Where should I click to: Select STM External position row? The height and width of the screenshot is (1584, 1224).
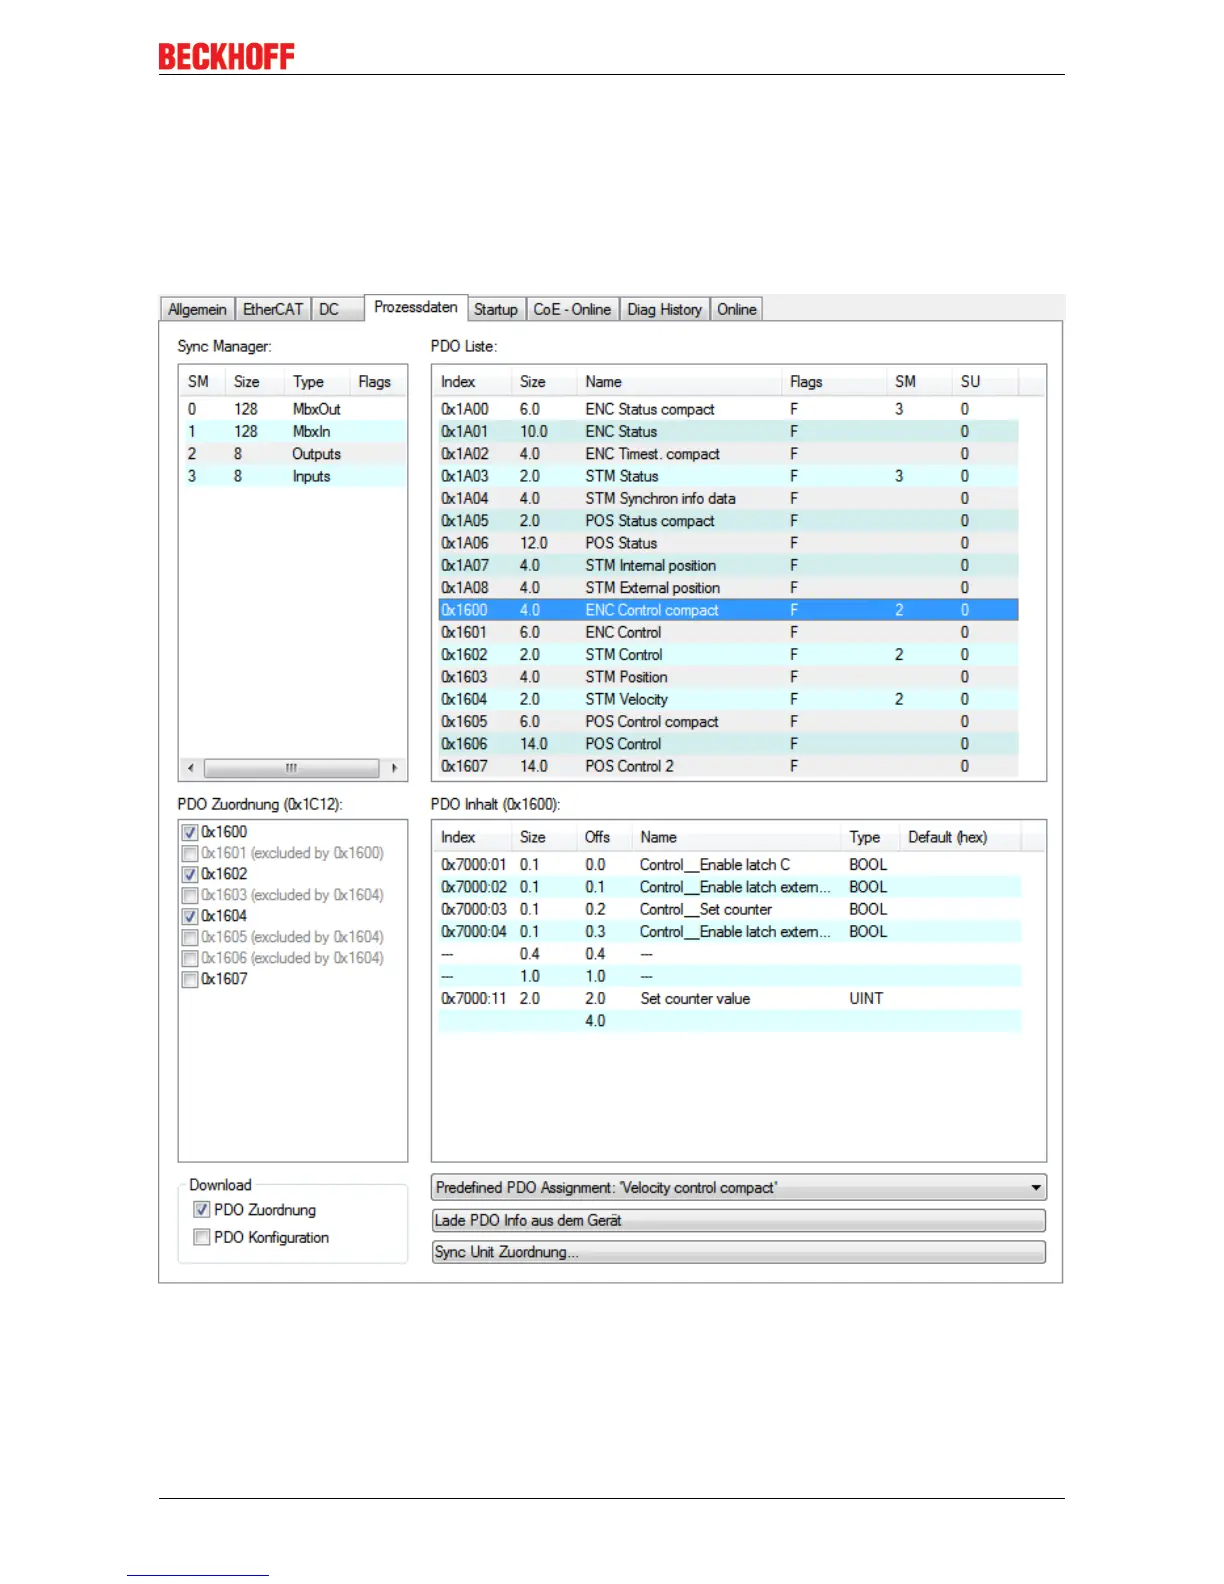coord(728,588)
